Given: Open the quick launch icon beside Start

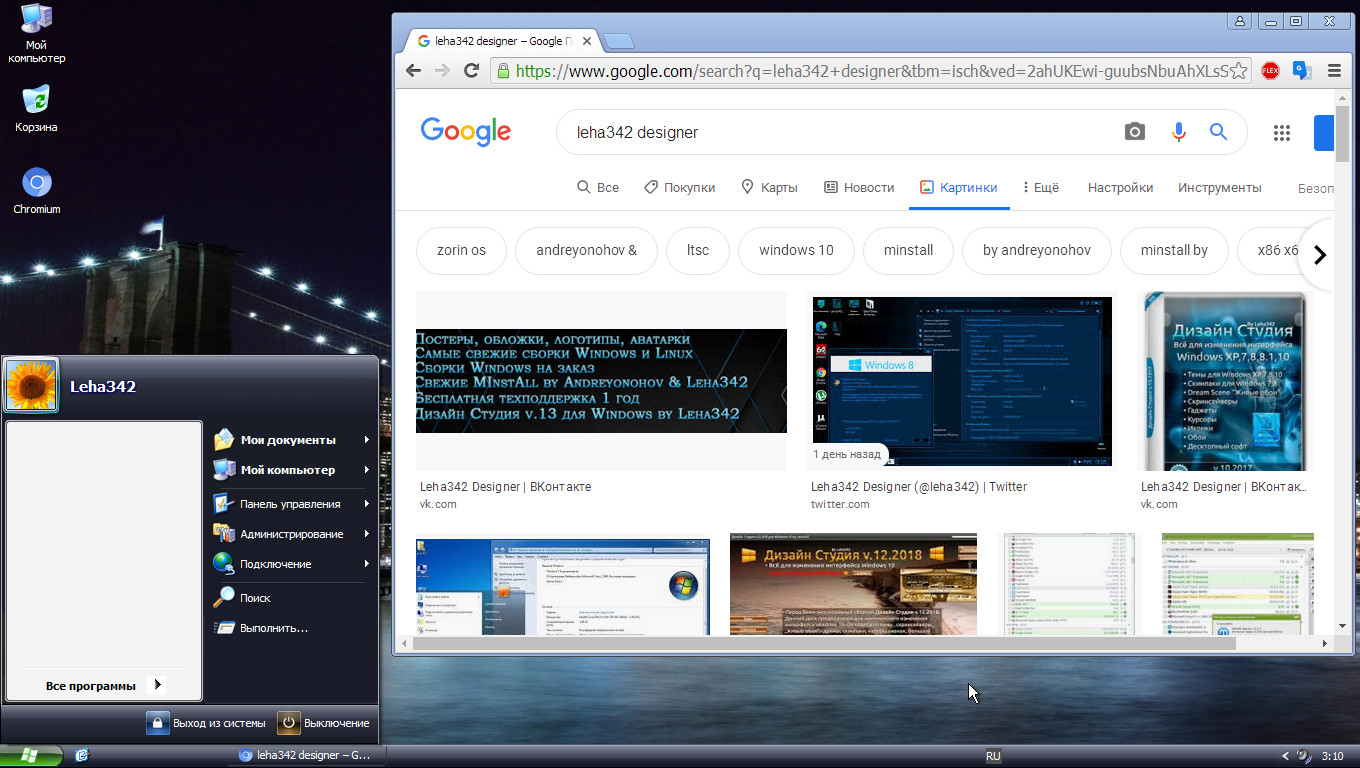Looking at the screenshot, I should pyautogui.click(x=82, y=756).
